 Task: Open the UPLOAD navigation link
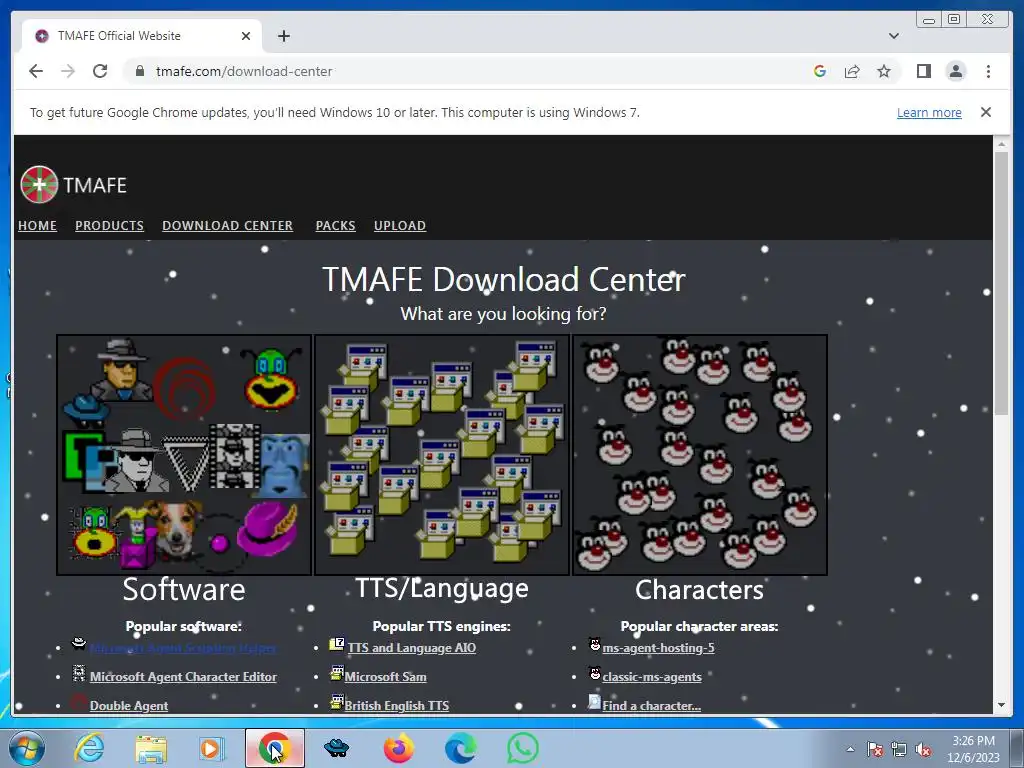pyautogui.click(x=400, y=225)
